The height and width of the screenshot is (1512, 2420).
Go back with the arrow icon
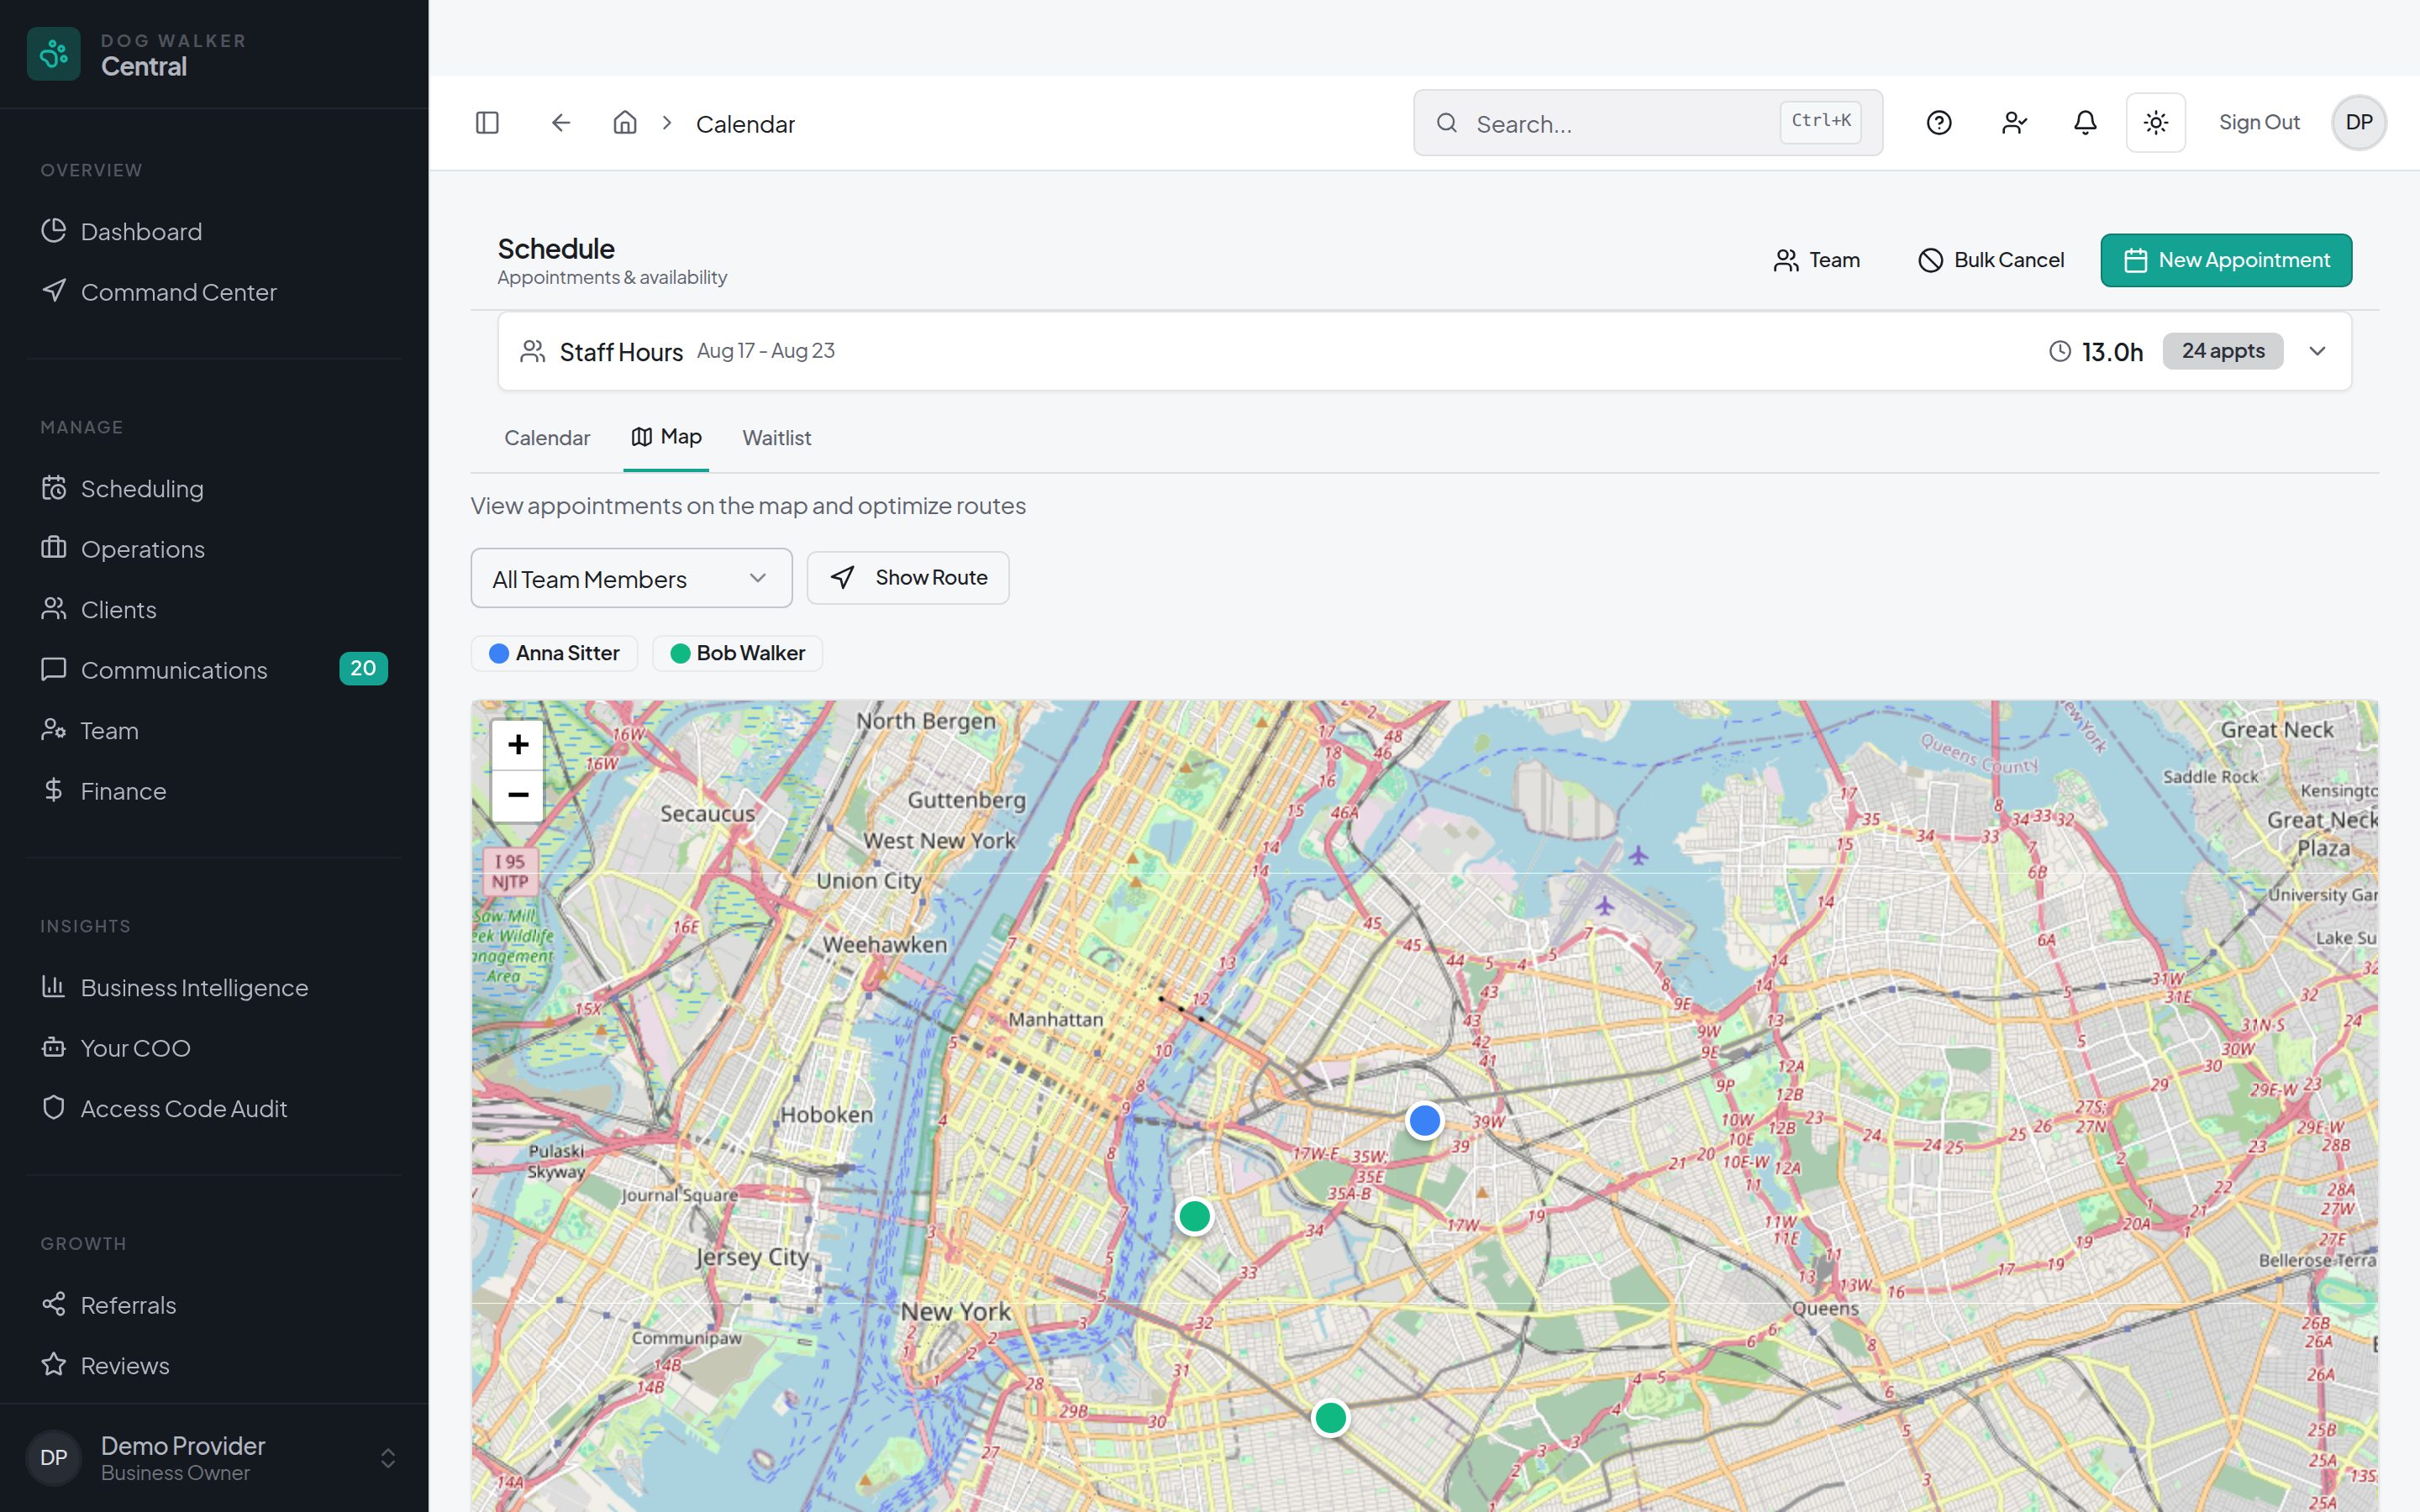click(x=561, y=123)
